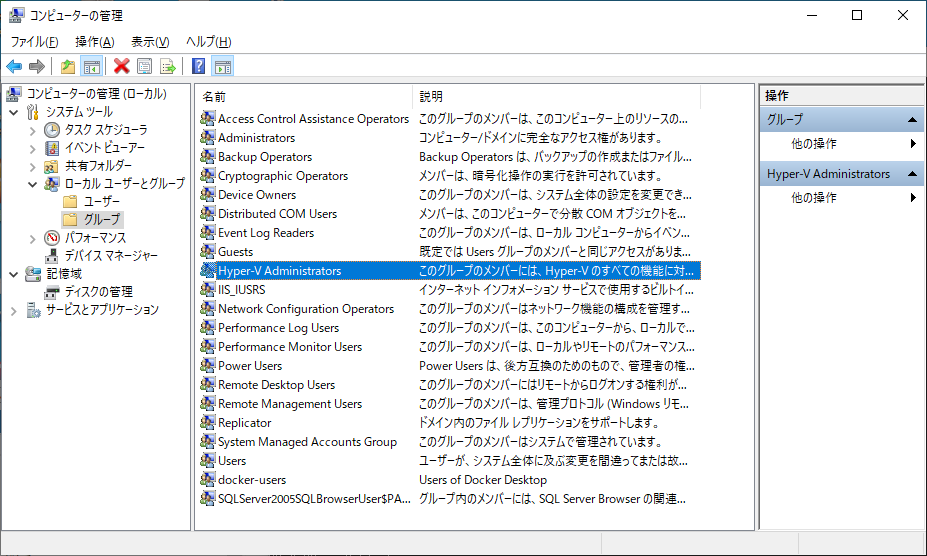The width and height of the screenshot is (927, 556).
Task: Select the System Managed Accounts Group row
Action: point(449,442)
